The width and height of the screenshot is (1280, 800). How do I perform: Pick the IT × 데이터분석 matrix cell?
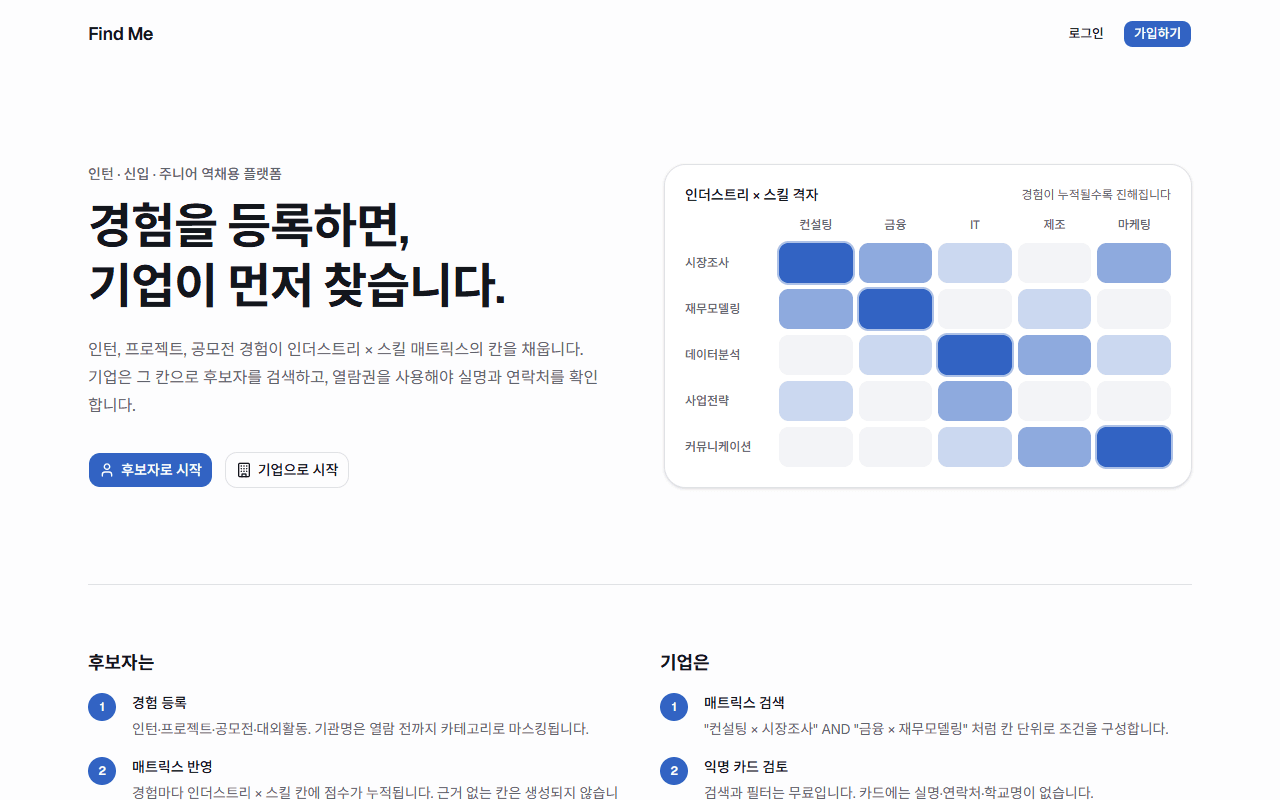click(975, 355)
